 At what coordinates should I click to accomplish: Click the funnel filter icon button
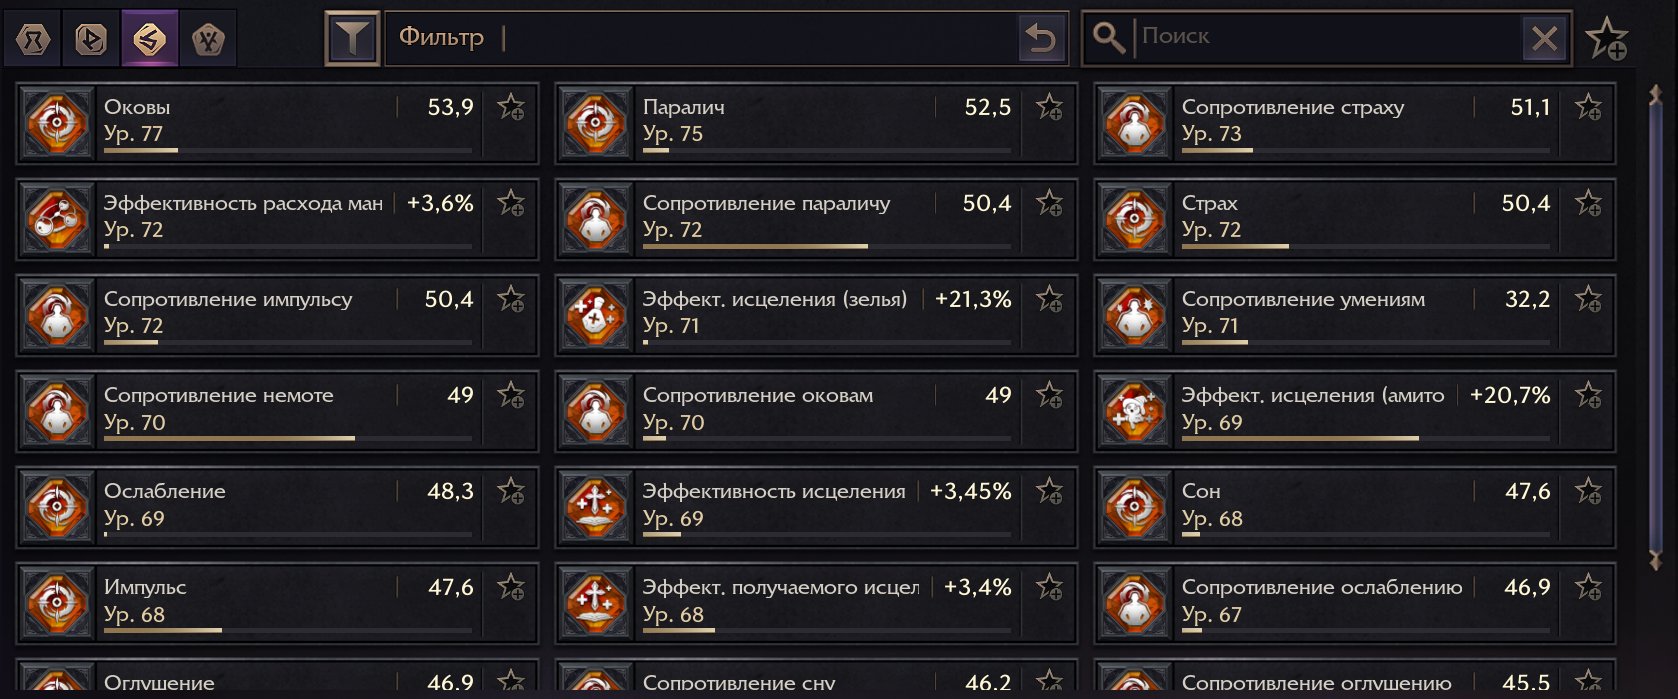[352, 39]
